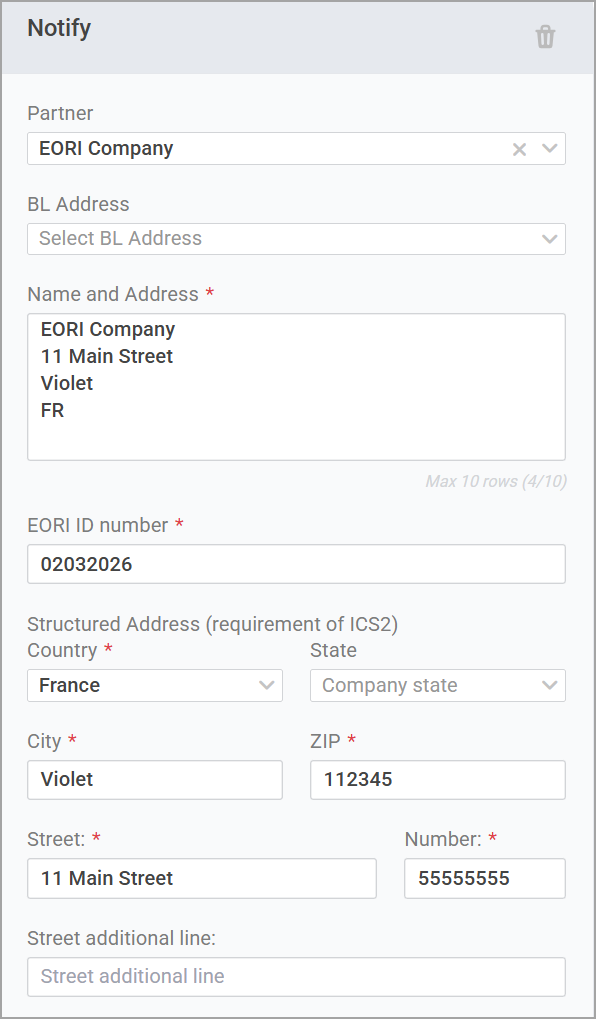Expand the Partner dropdown arrow
The height and width of the screenshot is (1019, 596).
point(550,148)
